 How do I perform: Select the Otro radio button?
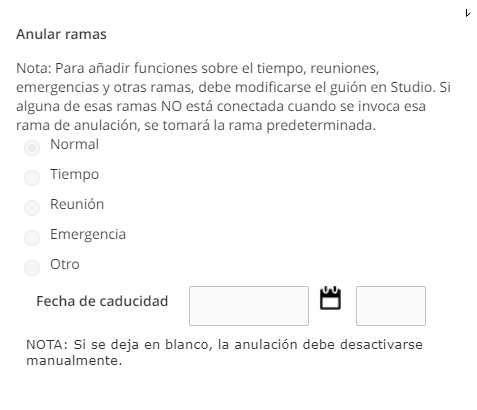click(32, 268)
